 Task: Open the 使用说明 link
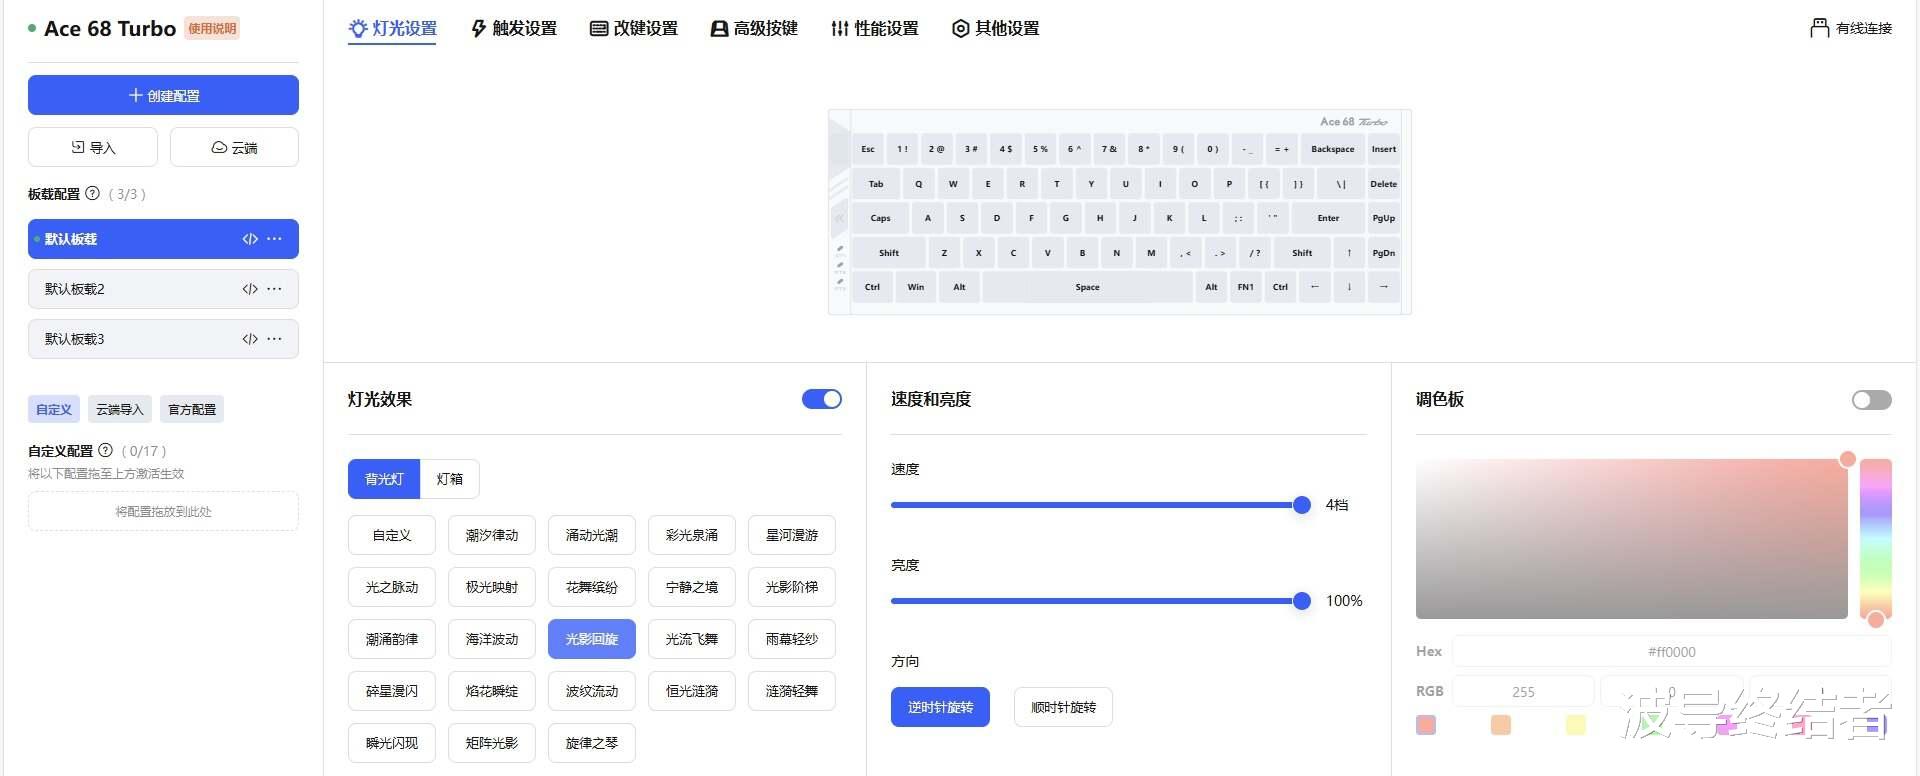[212, 28]
